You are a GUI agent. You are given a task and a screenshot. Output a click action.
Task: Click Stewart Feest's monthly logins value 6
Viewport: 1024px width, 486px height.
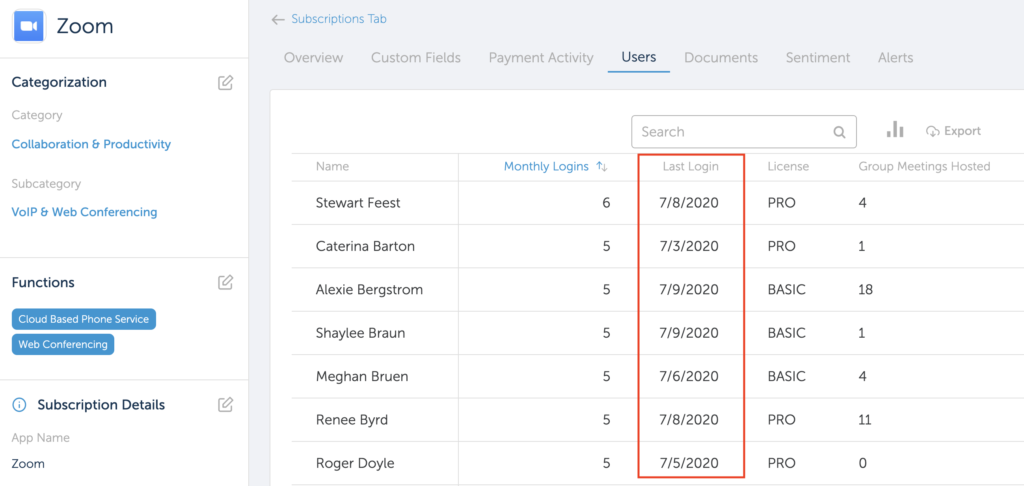(x=606, y=203)
